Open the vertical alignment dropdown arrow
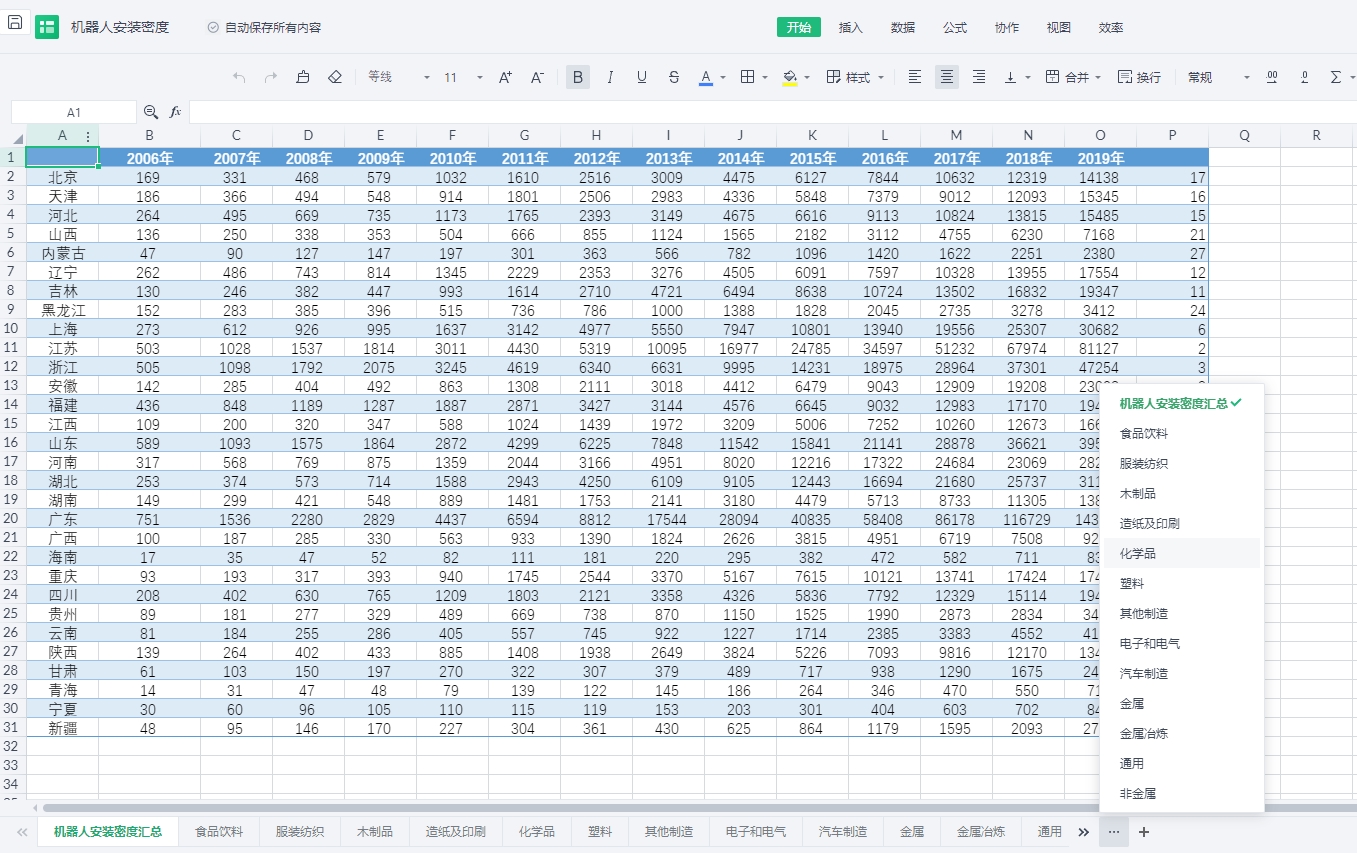This screenshot has width=1357, height=853. click(1028, 77)
